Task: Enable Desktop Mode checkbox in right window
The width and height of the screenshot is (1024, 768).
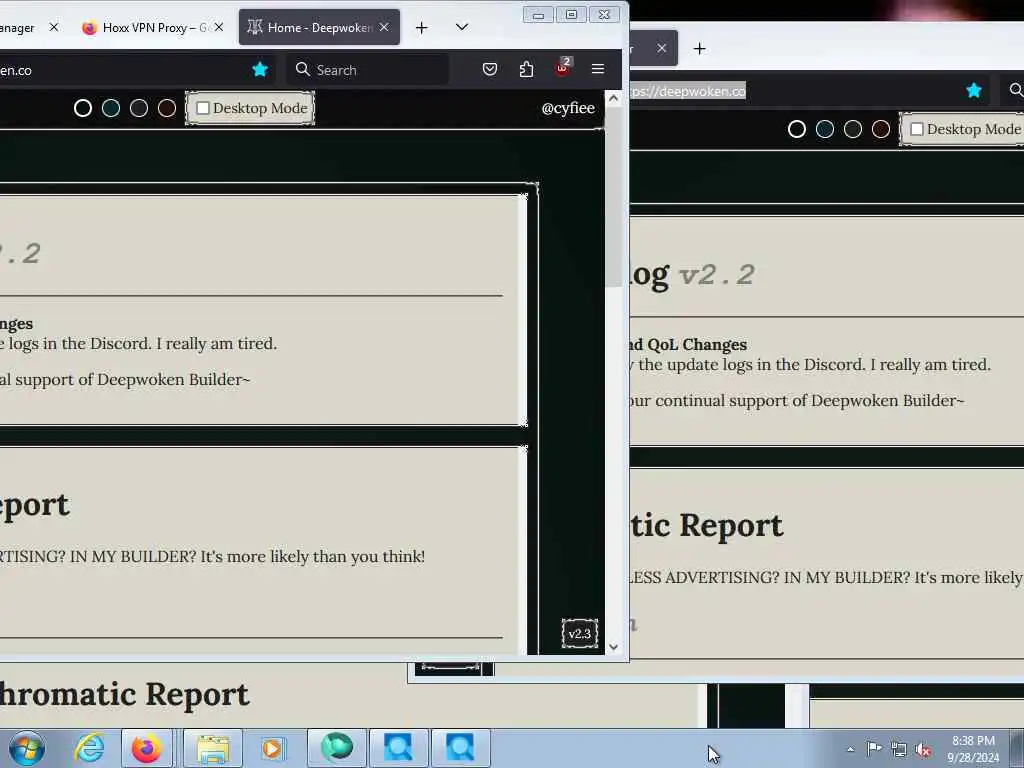Action: (x=917, y=129)
